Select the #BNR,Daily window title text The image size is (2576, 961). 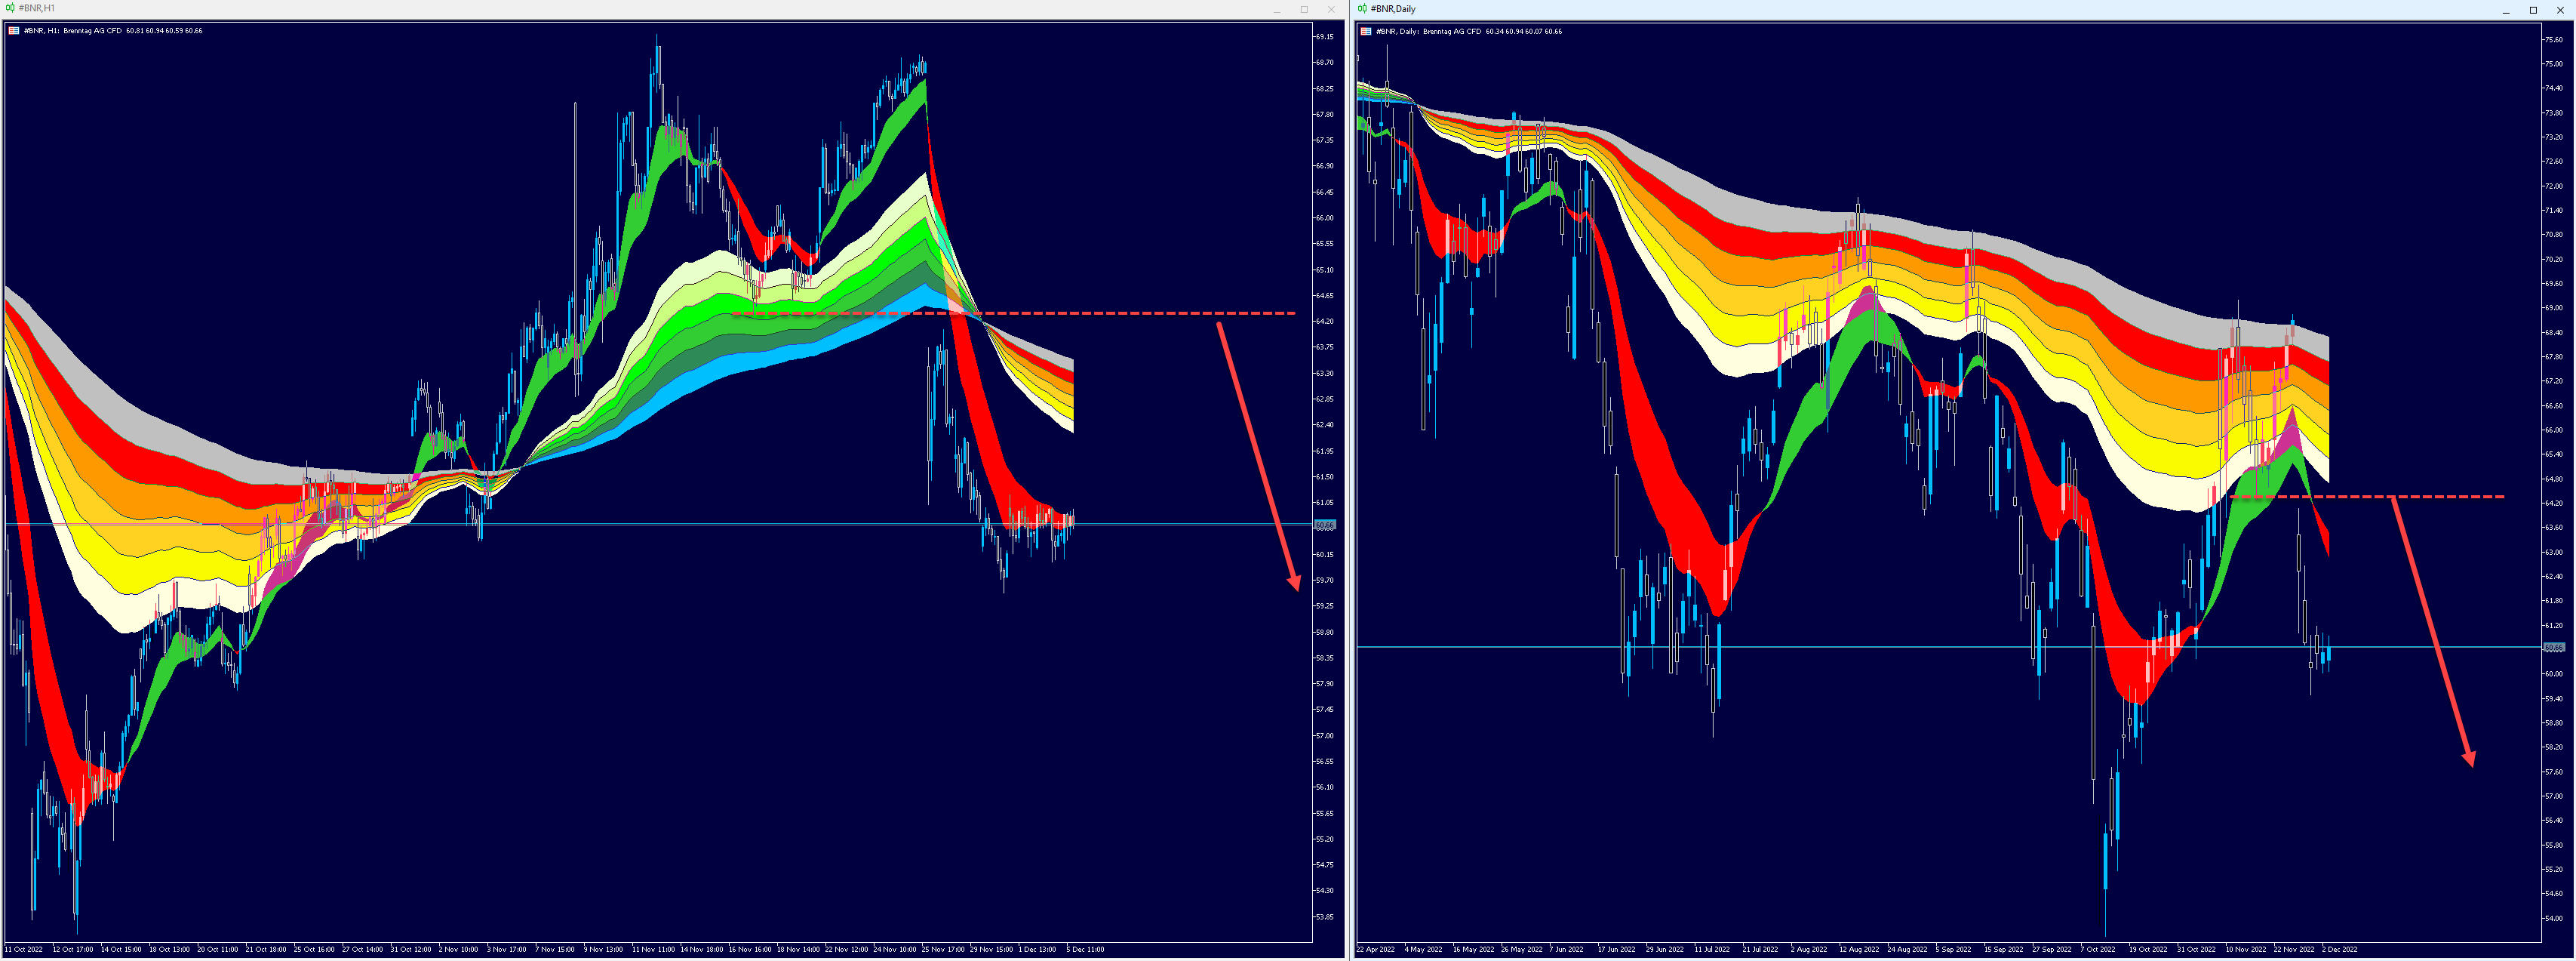click(1393, 9)
